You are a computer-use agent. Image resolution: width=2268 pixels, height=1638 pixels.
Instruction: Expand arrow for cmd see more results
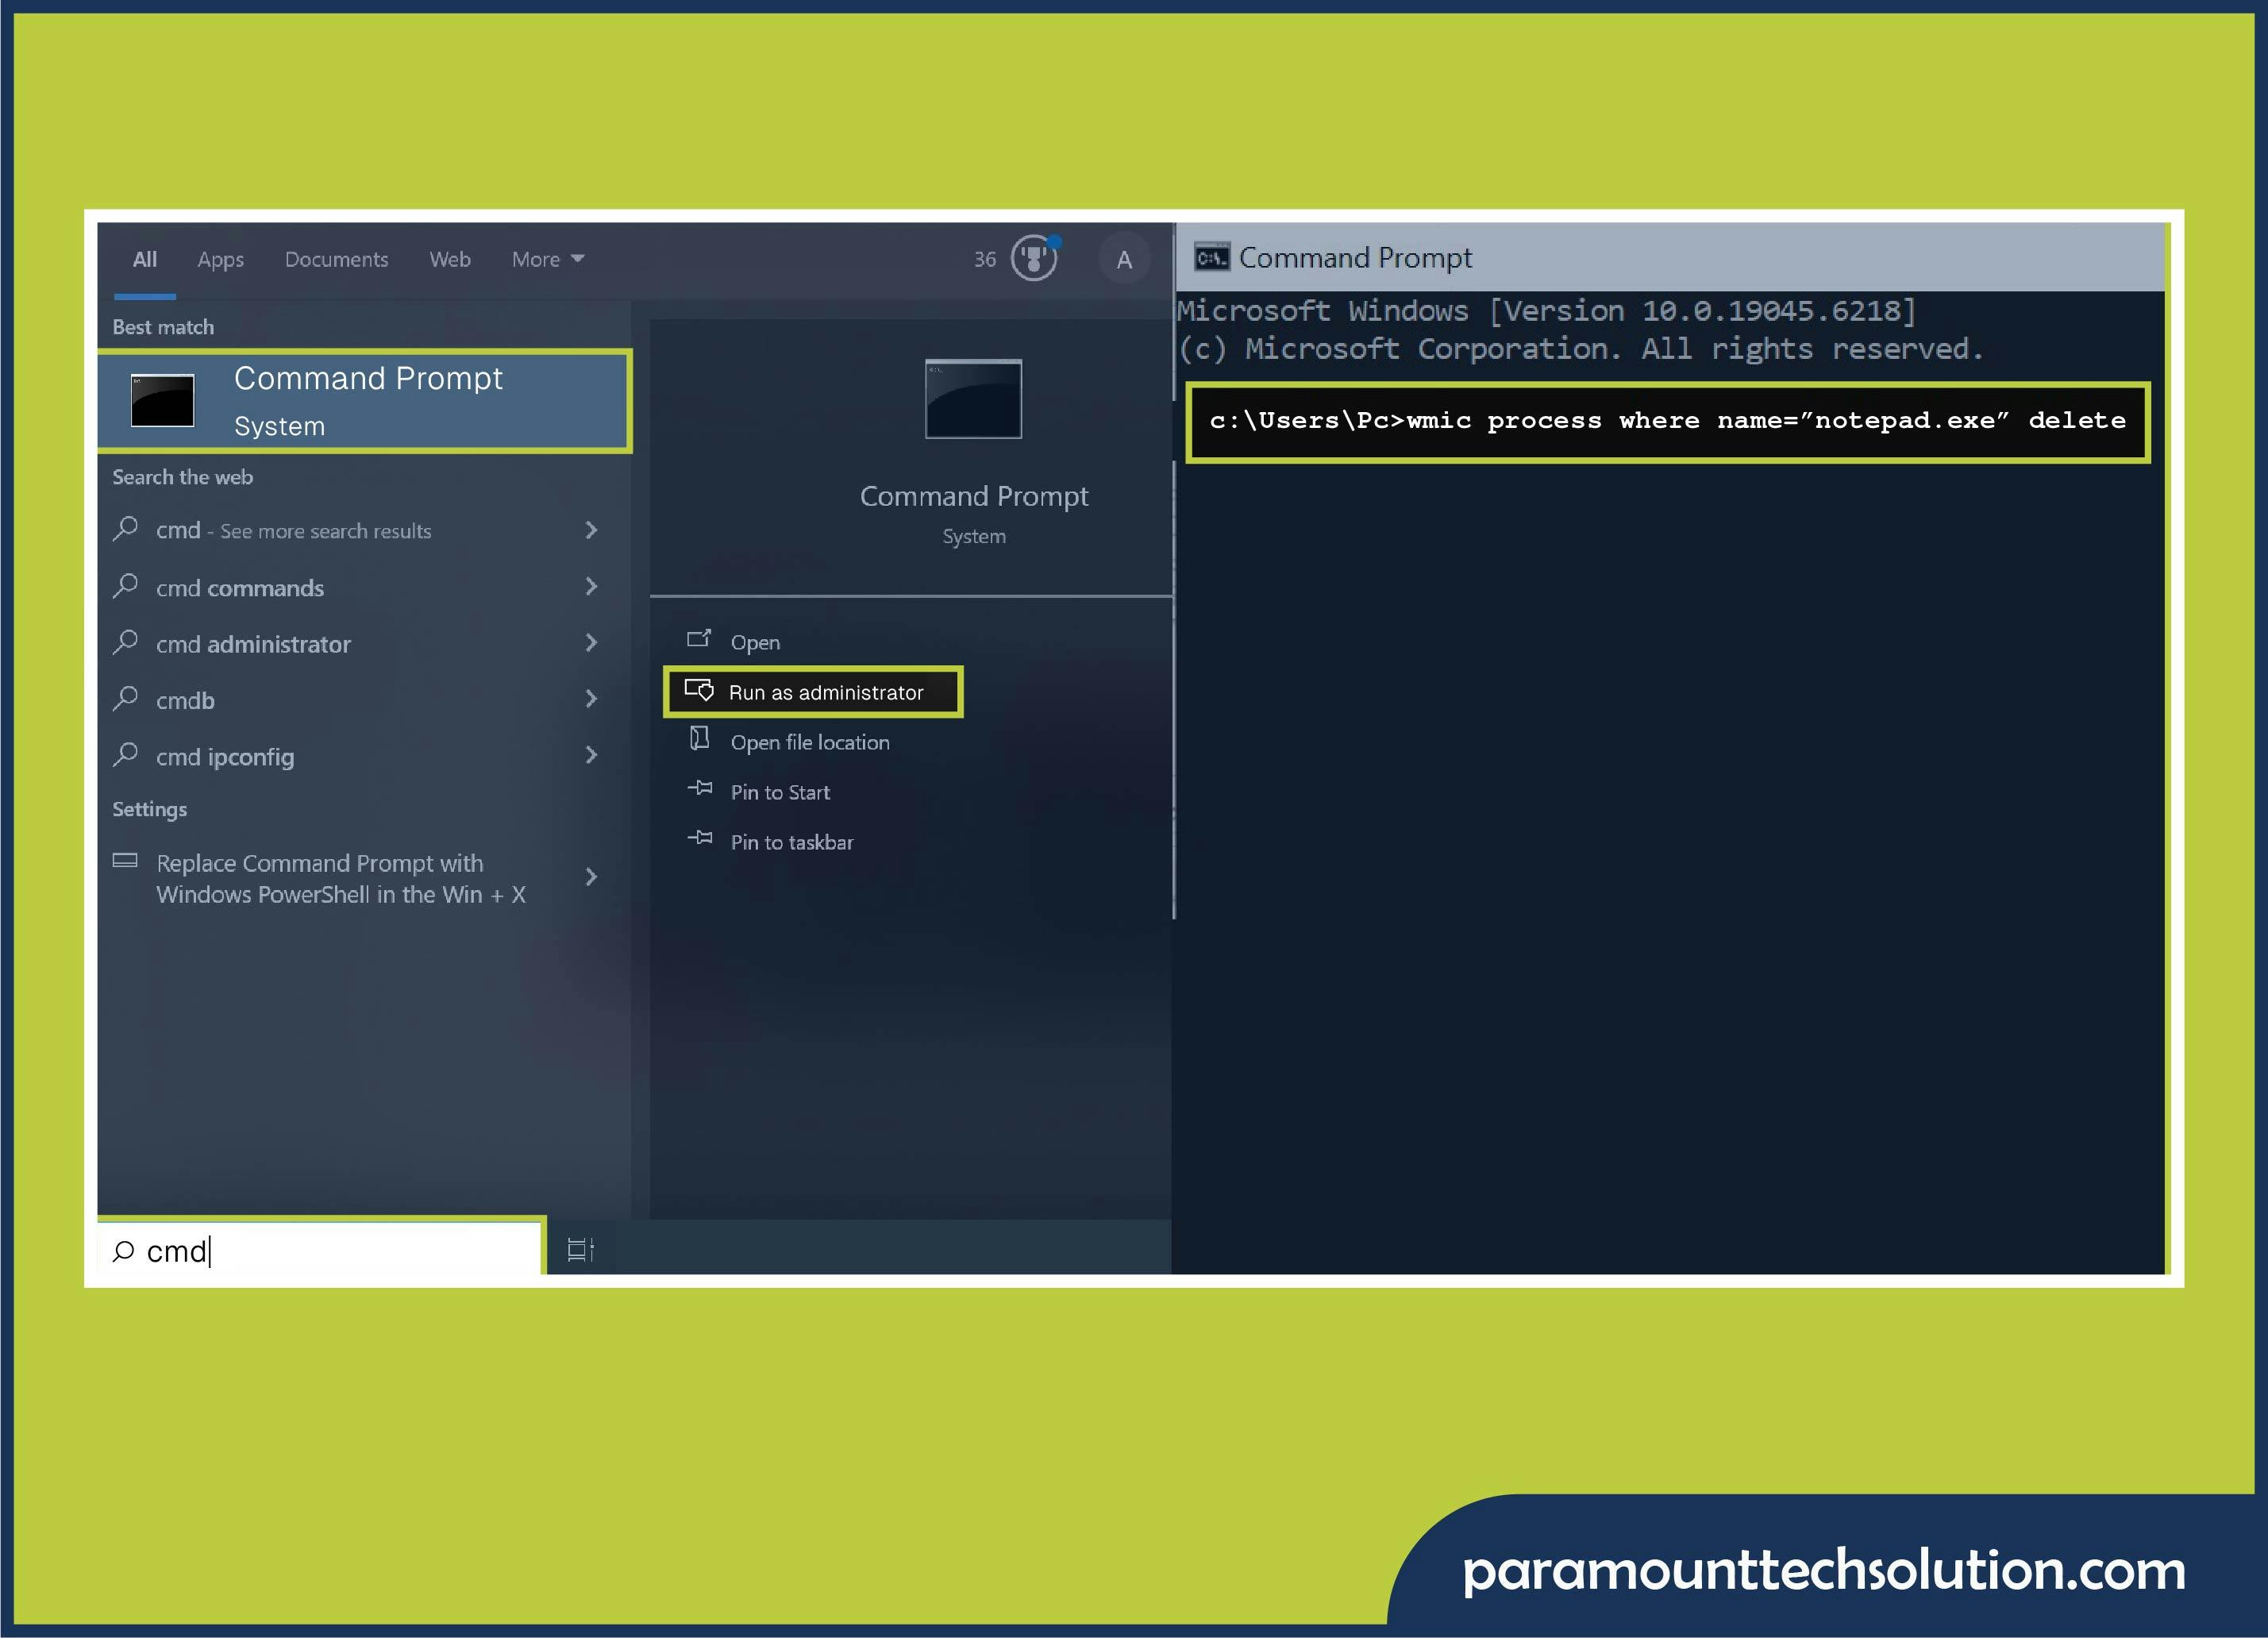point(591,530)
